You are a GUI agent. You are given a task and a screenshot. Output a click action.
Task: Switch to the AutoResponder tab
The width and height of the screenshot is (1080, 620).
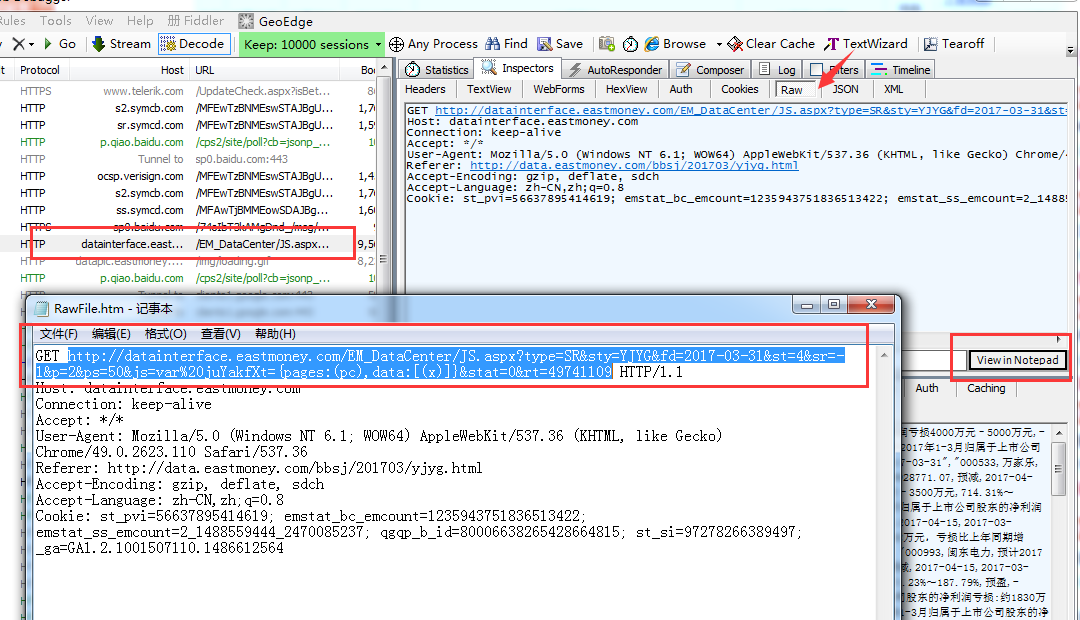click(x=615, y=70)
